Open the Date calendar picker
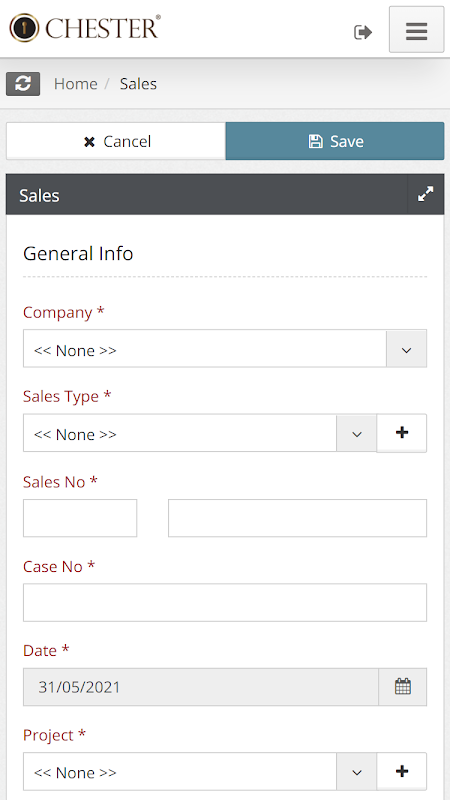This screenshot has height=800, width=450. tap(403, 687)
